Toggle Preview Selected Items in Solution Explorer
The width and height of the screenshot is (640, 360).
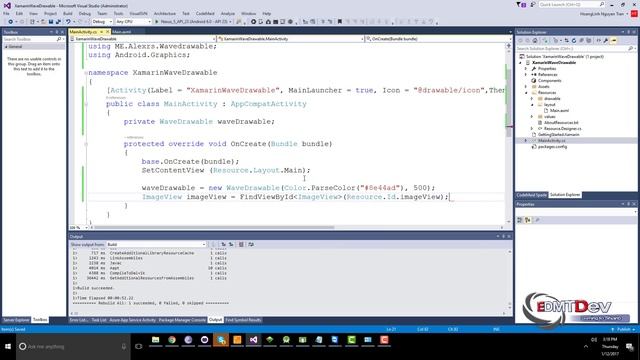point(614,40)
